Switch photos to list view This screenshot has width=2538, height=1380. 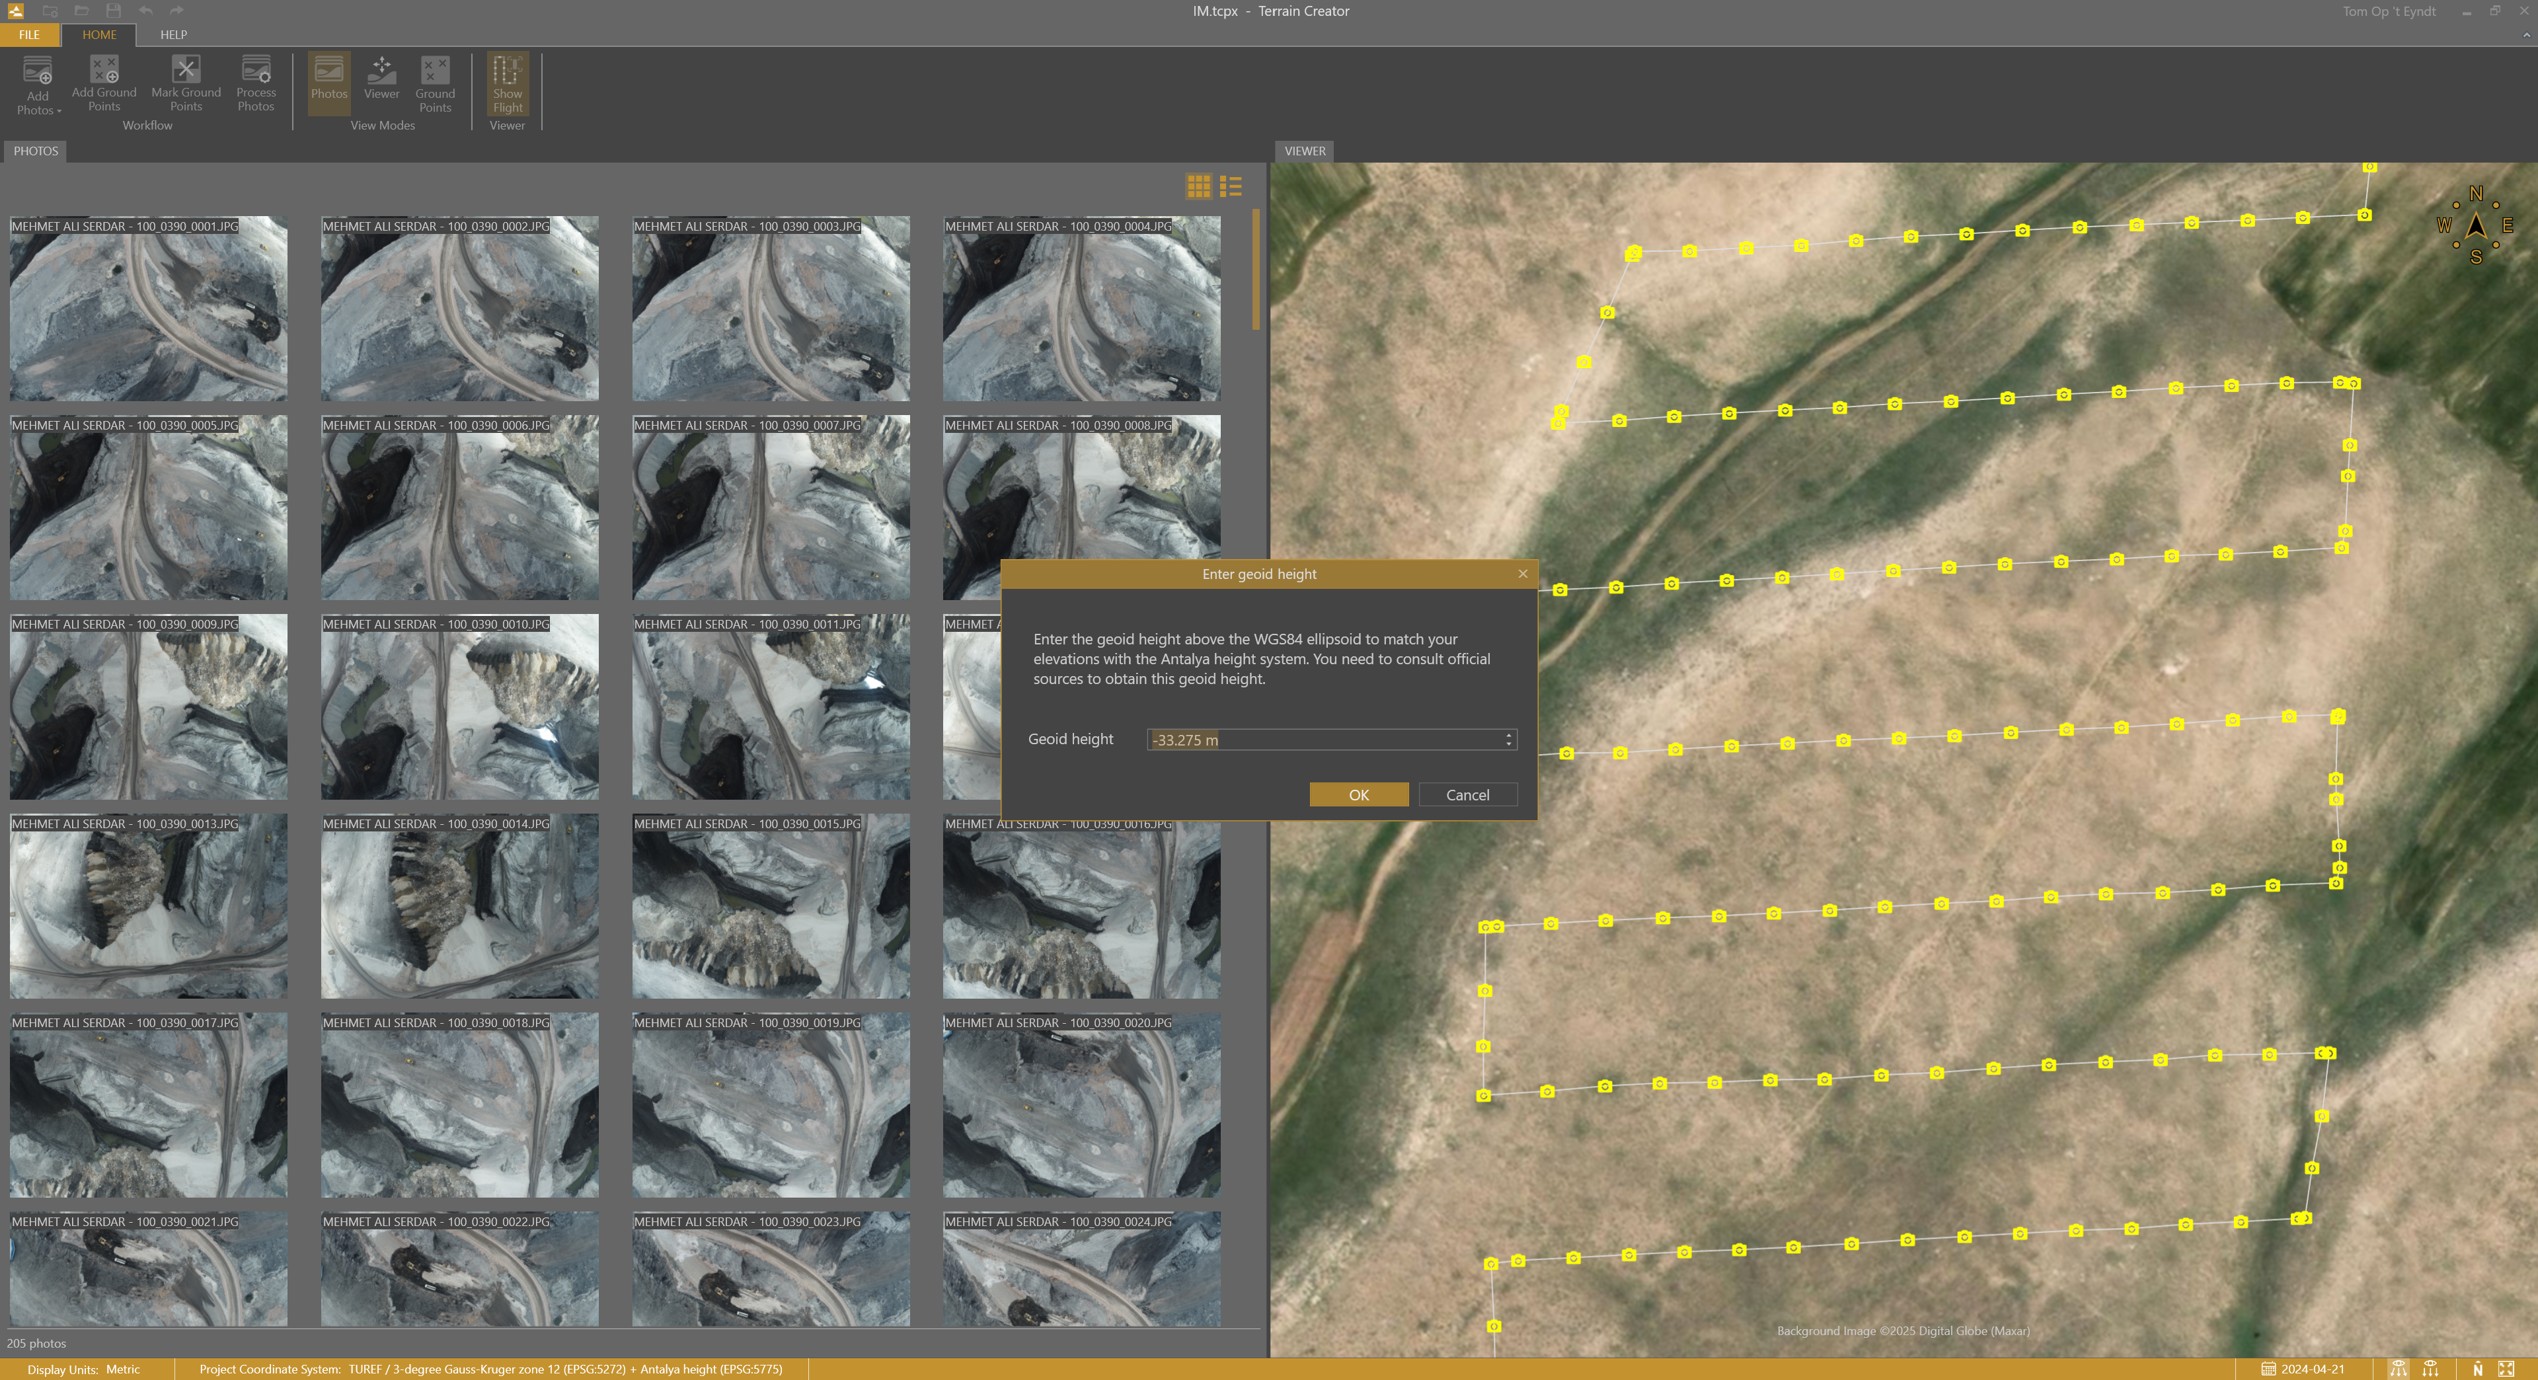coord(1231,187)
